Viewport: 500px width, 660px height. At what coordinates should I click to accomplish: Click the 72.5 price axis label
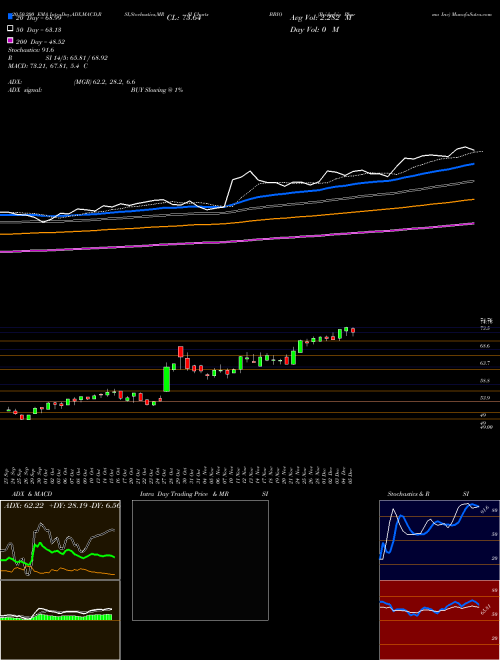coord(484,328)
